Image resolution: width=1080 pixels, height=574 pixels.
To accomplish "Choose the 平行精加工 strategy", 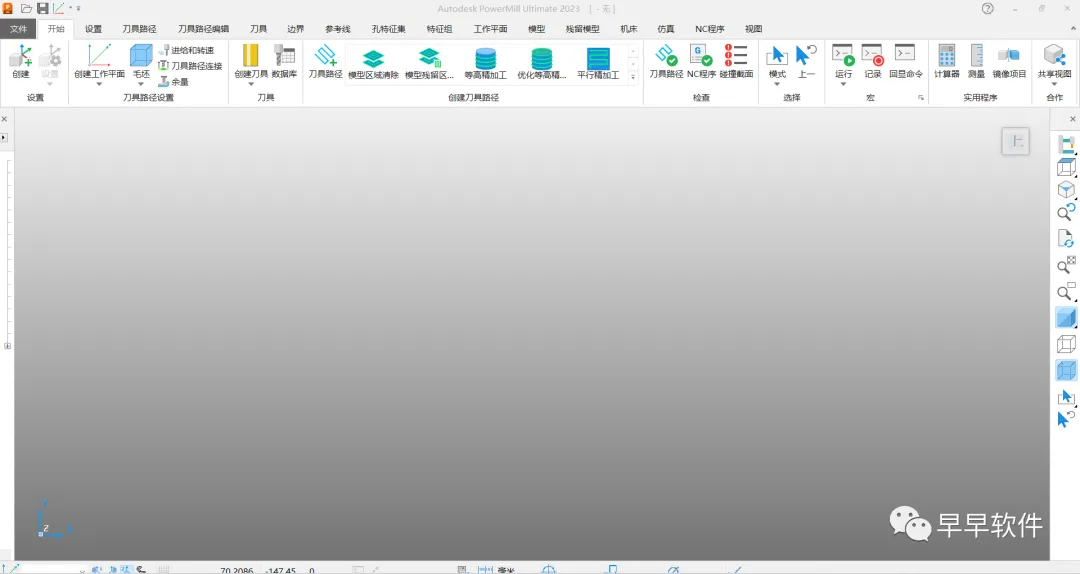I will [598, 63].
